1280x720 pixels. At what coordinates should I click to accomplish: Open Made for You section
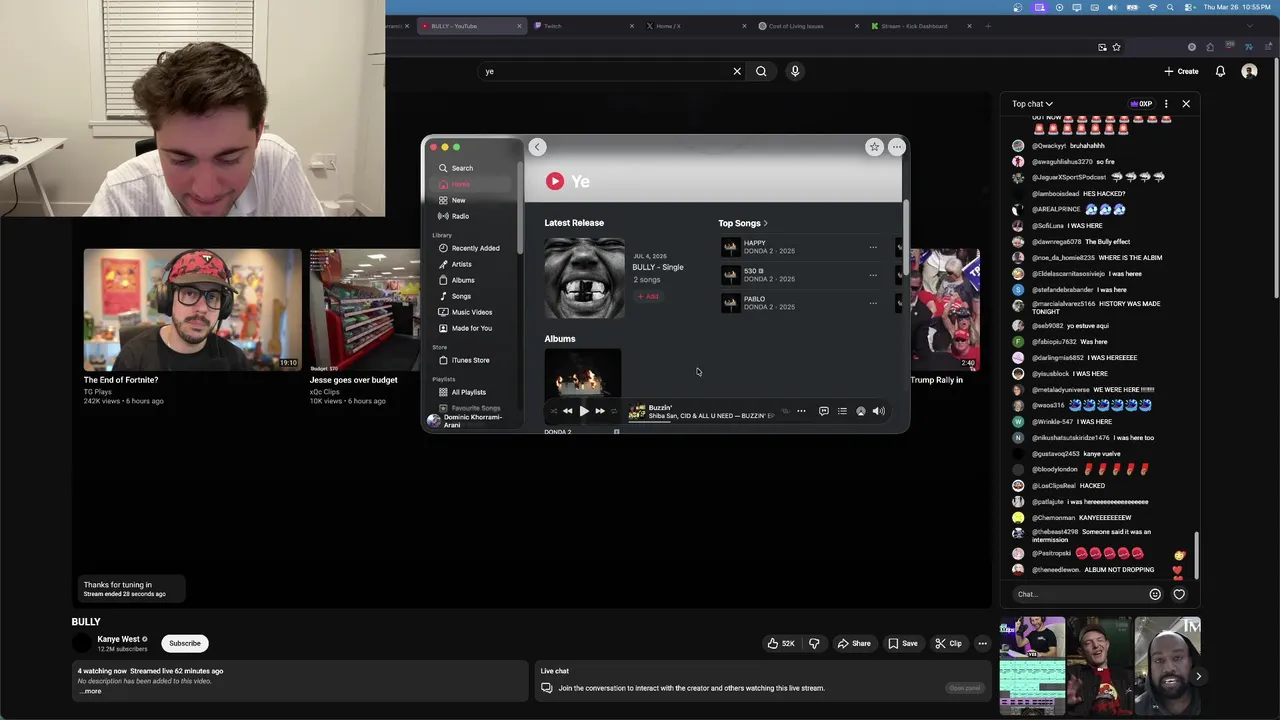[x=471, y=328]
